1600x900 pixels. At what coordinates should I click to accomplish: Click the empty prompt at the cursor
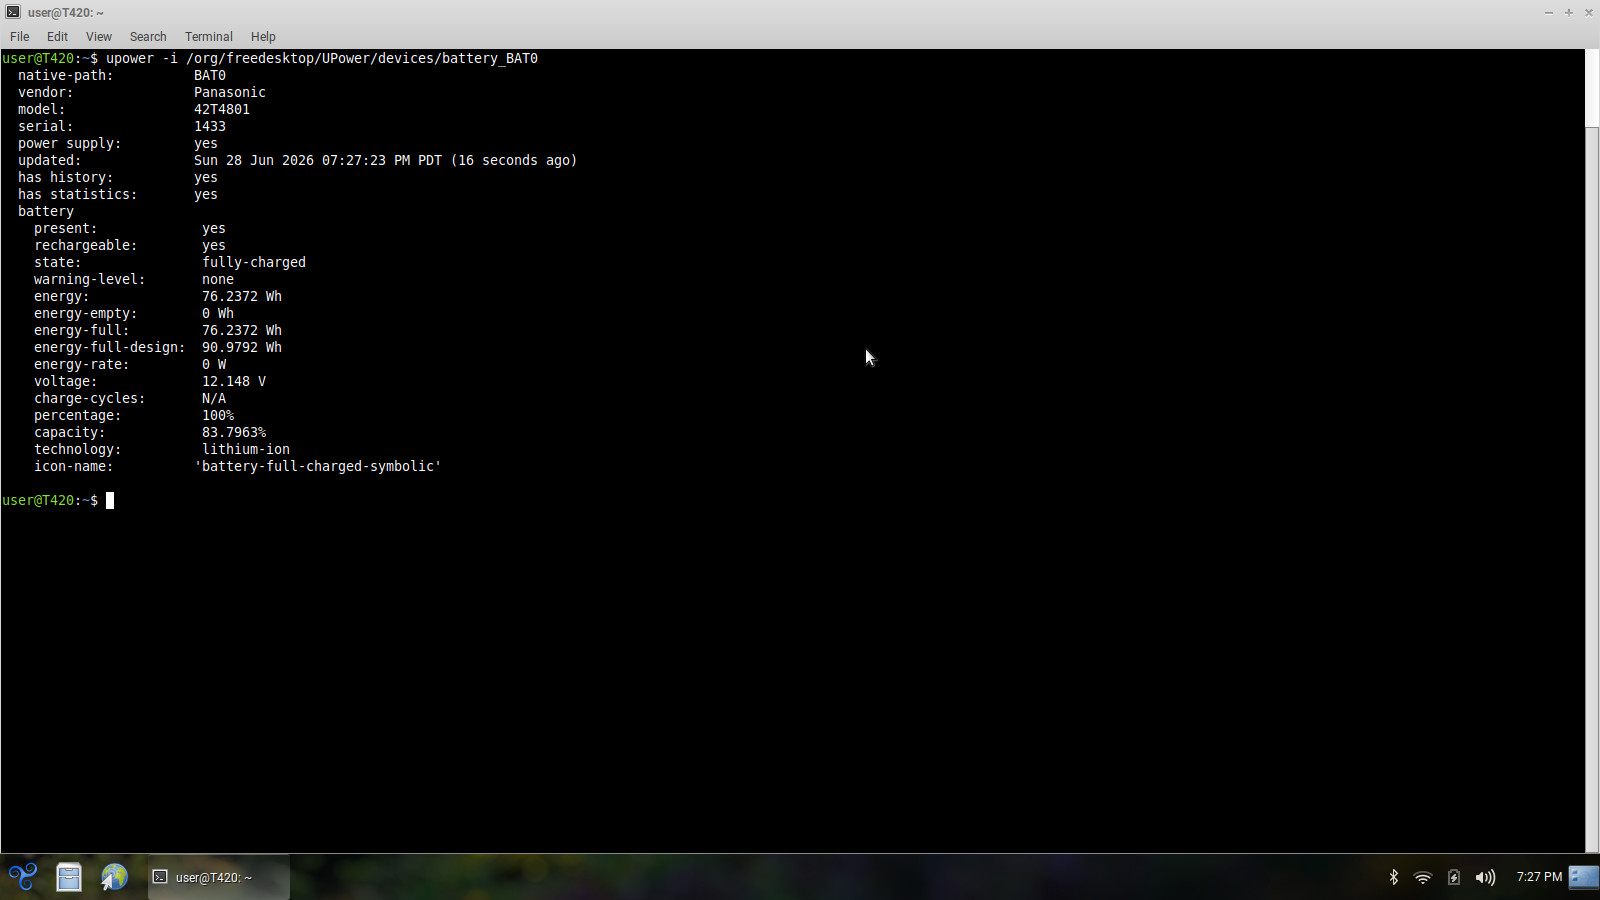click(110, 500)
